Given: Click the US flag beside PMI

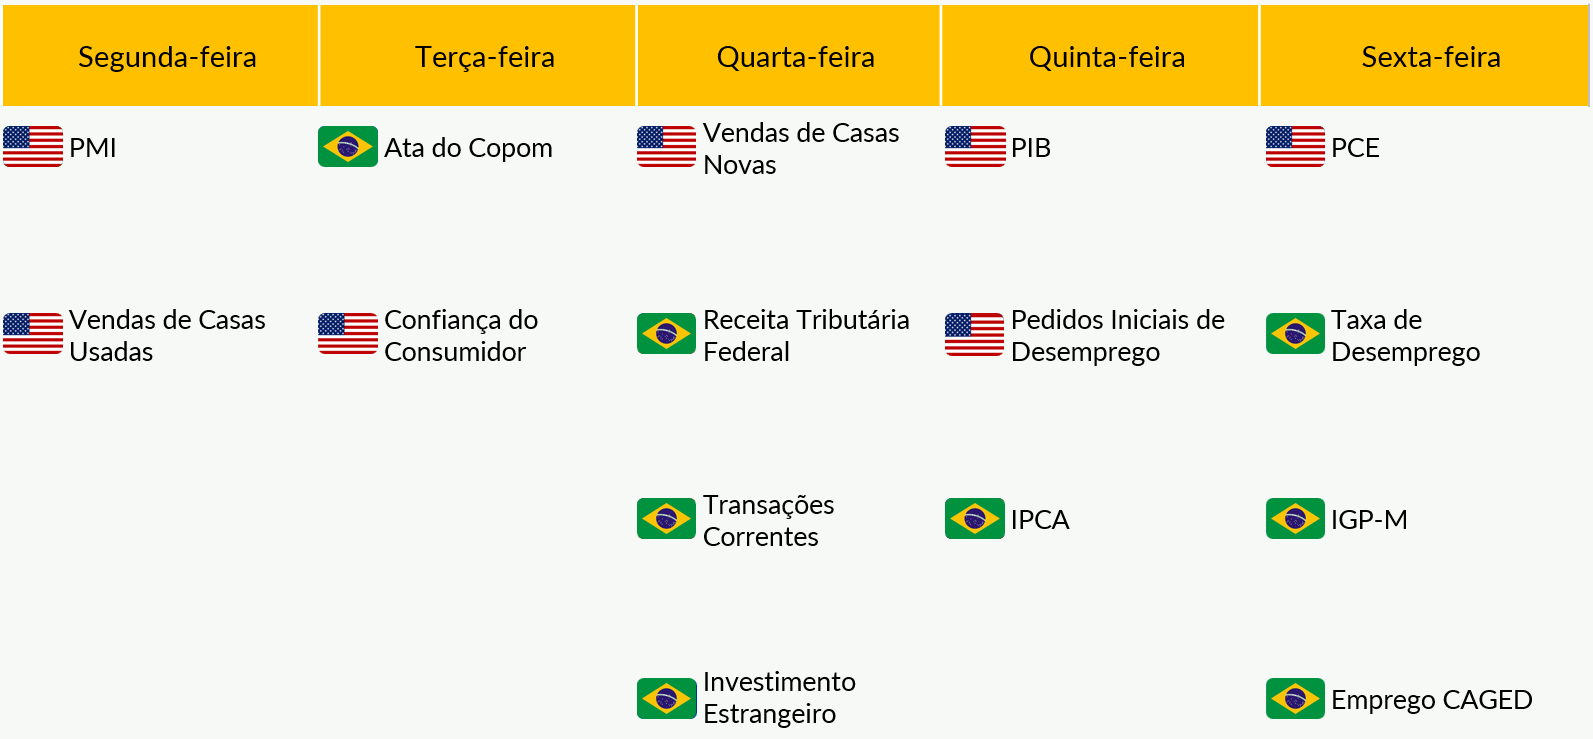Looking at the screenshot, I should click(x=33, y=147).
